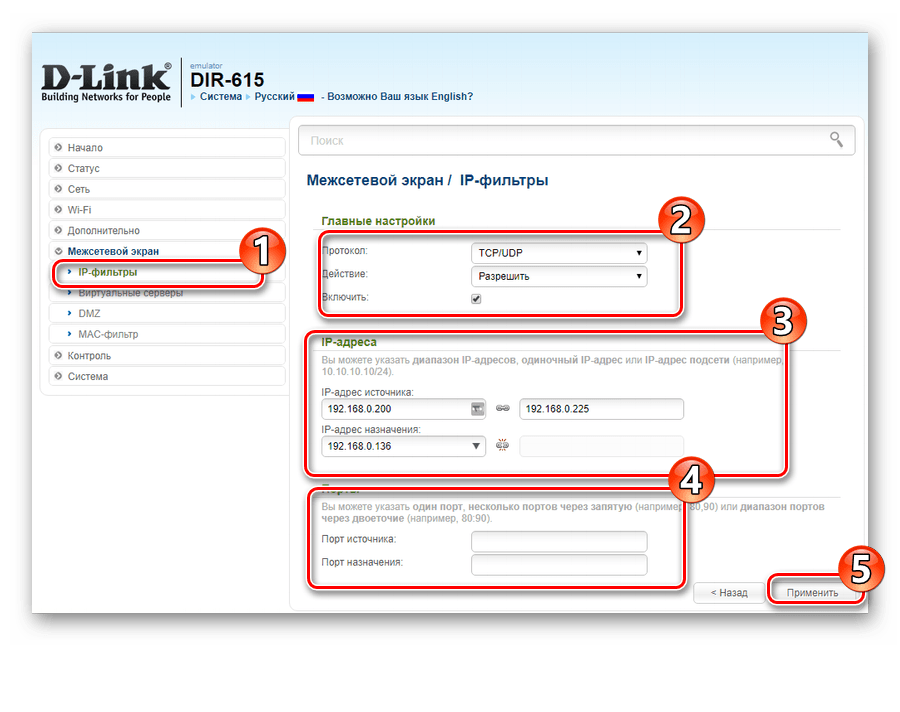Toggle the source IP range link icon

coord(503,408)
